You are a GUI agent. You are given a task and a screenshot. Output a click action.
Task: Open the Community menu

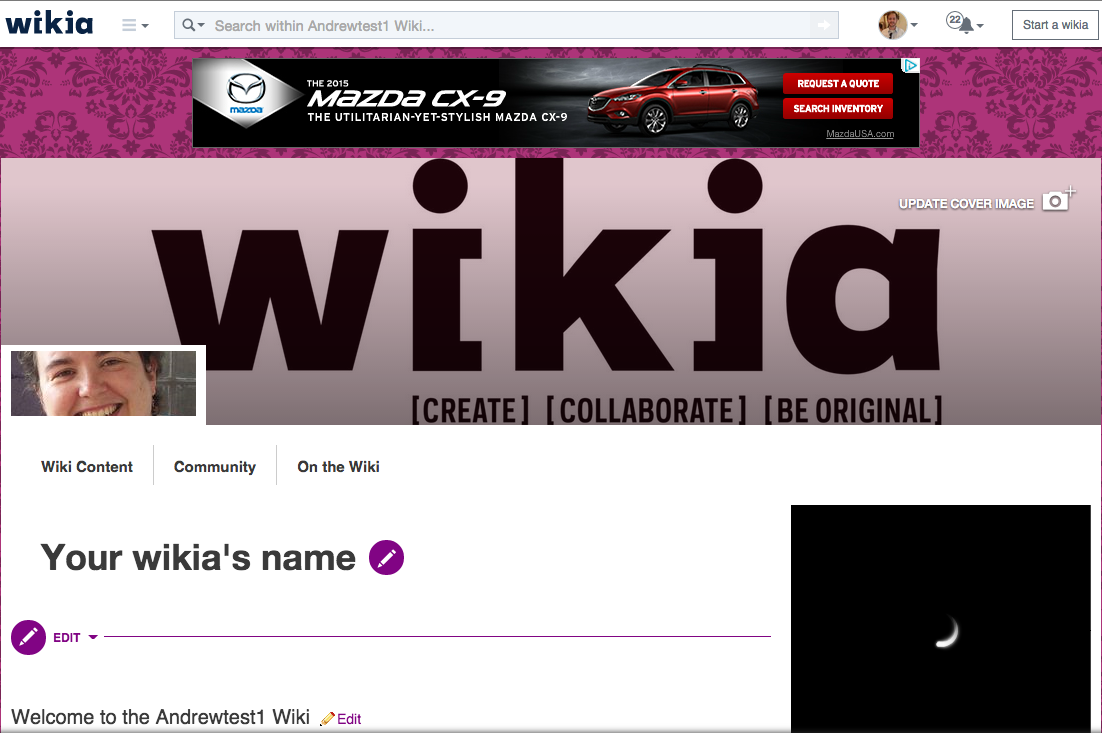(215, 467)
